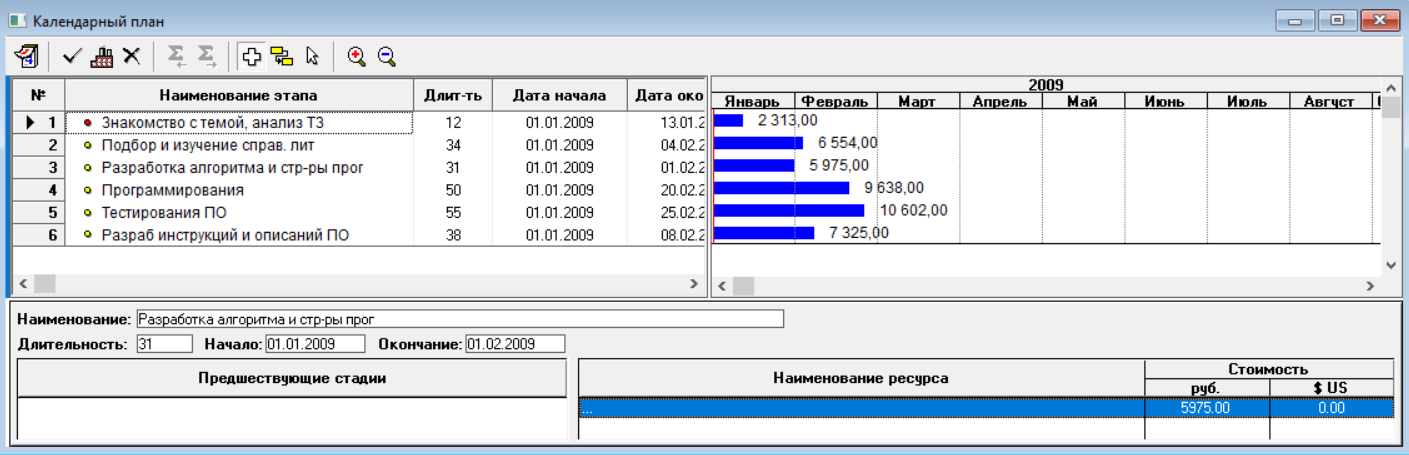
Task: Select the highlighted resource row 5975.00
Action: click(x=986, y=407)
